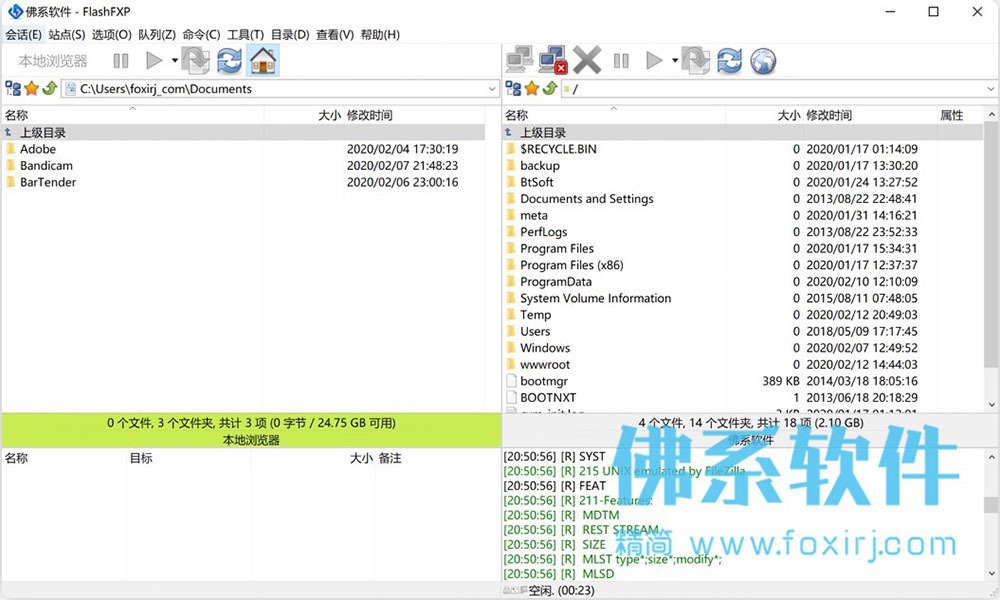The image size is (1000, 600).
Task: Select the Program Files (x86) folder
Action: click(743, 265)
